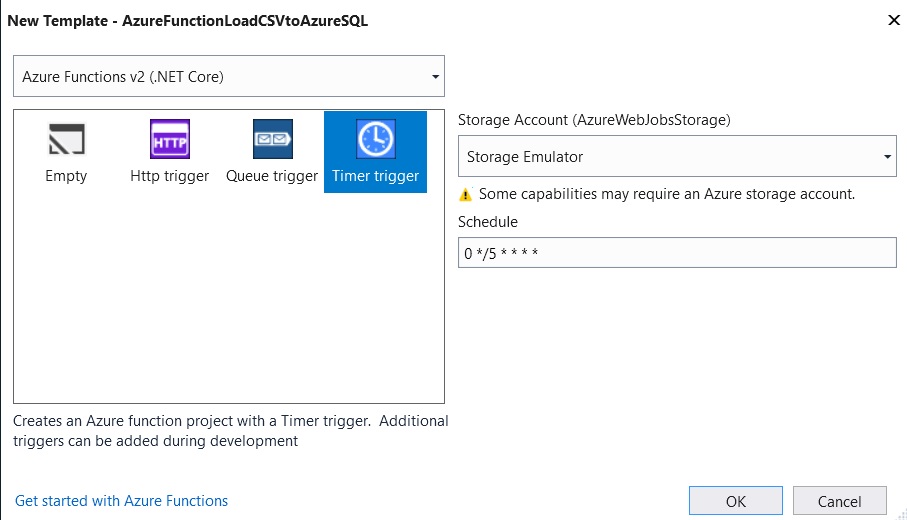907x520 pixels.
Task: Click the Http trigger label text
Action: (169, 176)
